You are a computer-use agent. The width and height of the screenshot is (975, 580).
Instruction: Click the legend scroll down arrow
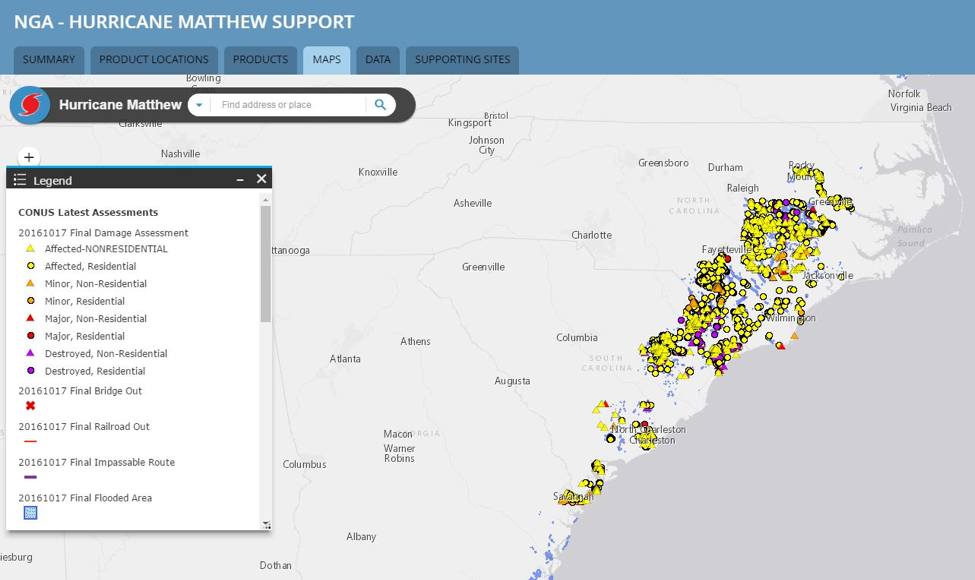pyautogui.click(x=266, y=524)
